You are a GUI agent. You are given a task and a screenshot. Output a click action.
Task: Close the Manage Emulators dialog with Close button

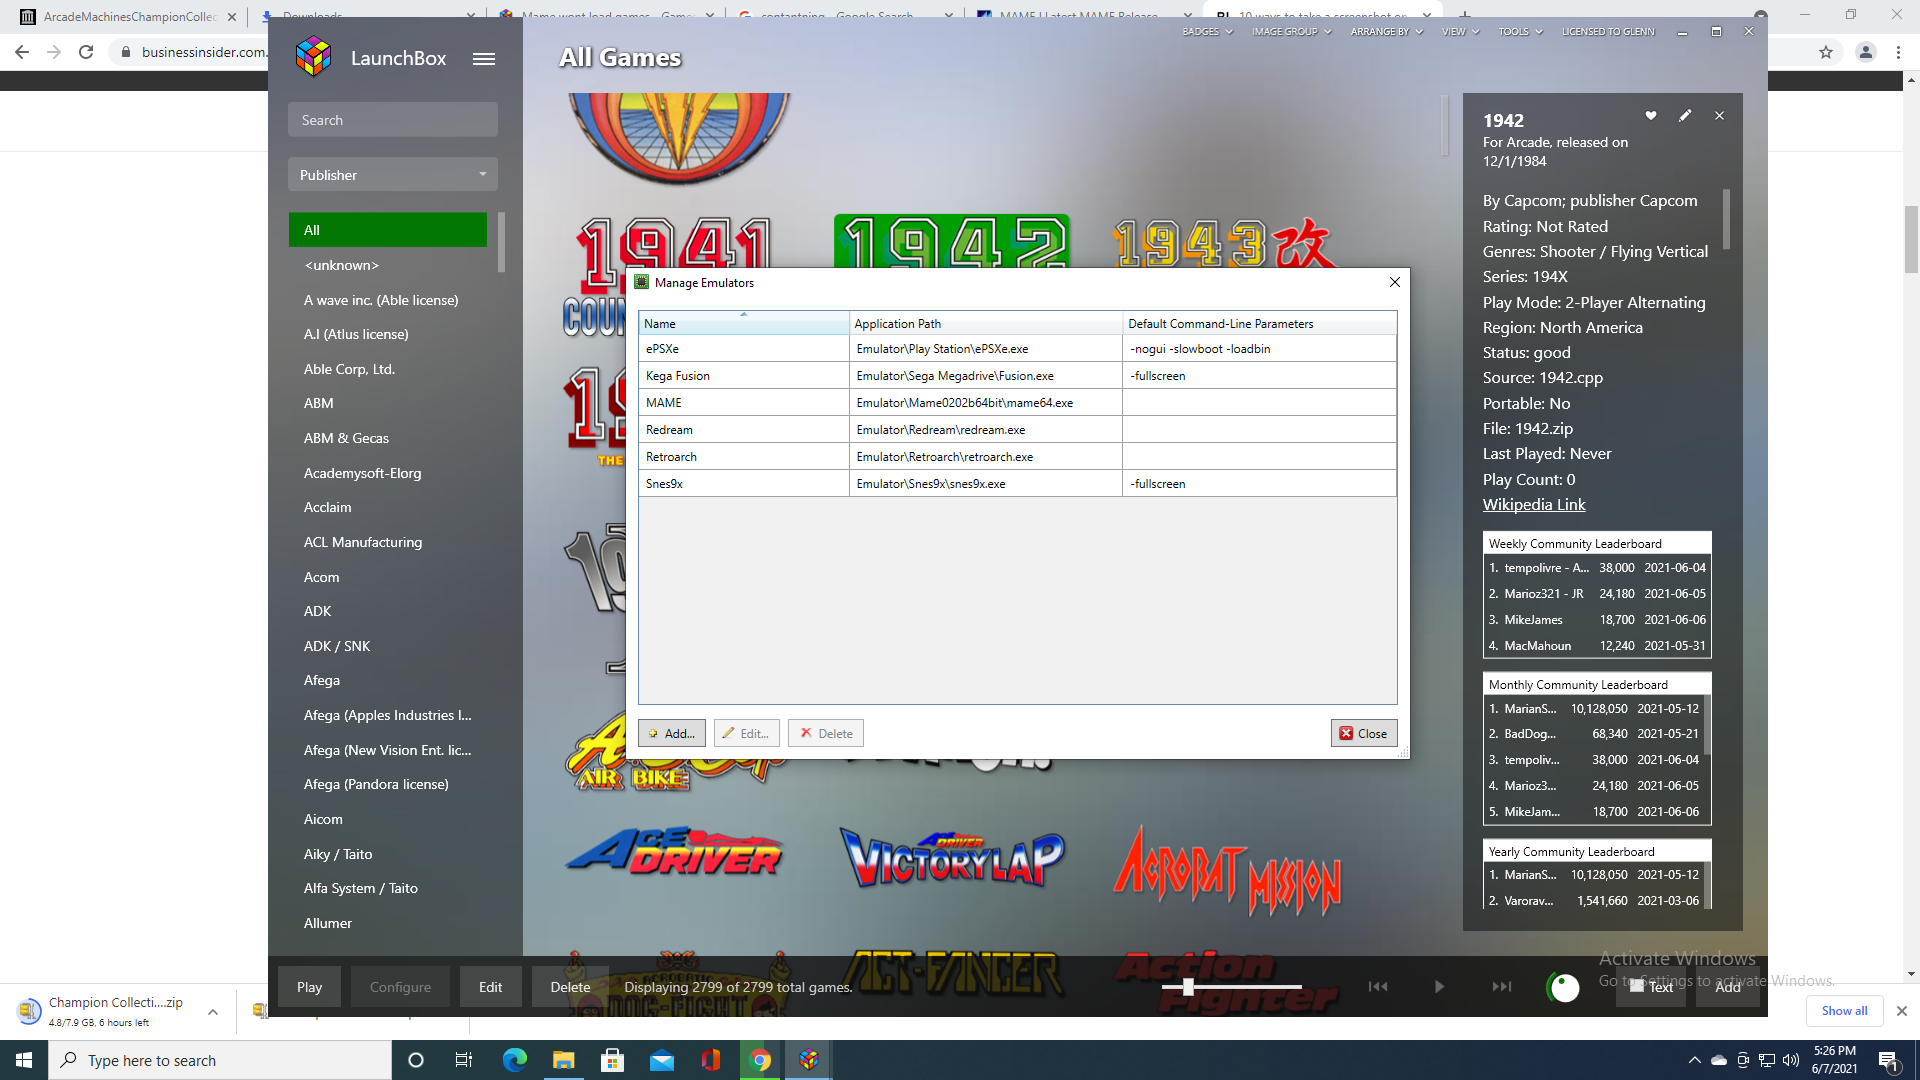click(1364, 733)
